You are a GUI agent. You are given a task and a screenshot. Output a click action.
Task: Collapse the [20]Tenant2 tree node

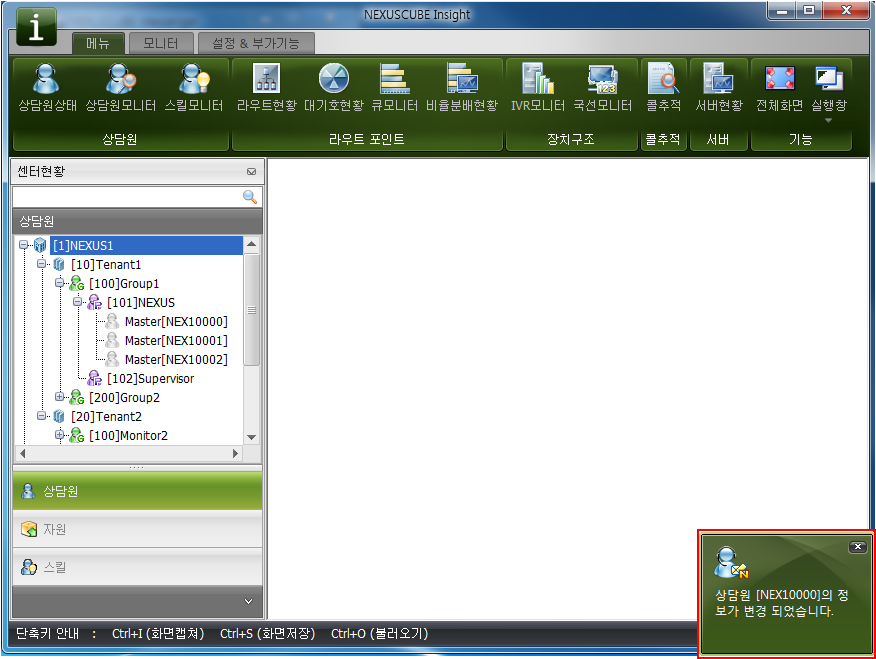41,416
